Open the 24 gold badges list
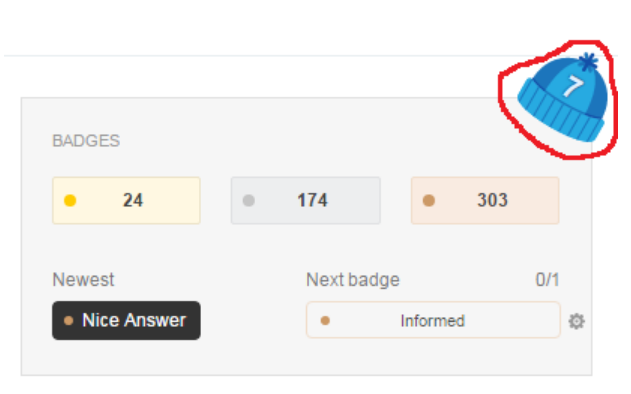 coord(126,200)
